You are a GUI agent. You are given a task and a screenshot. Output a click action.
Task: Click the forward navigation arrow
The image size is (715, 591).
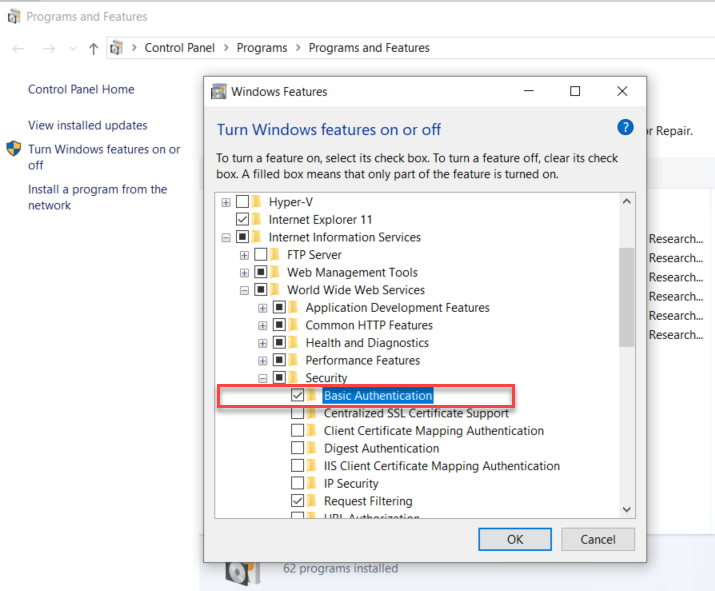pyautogui.click(x=49, y=48)
